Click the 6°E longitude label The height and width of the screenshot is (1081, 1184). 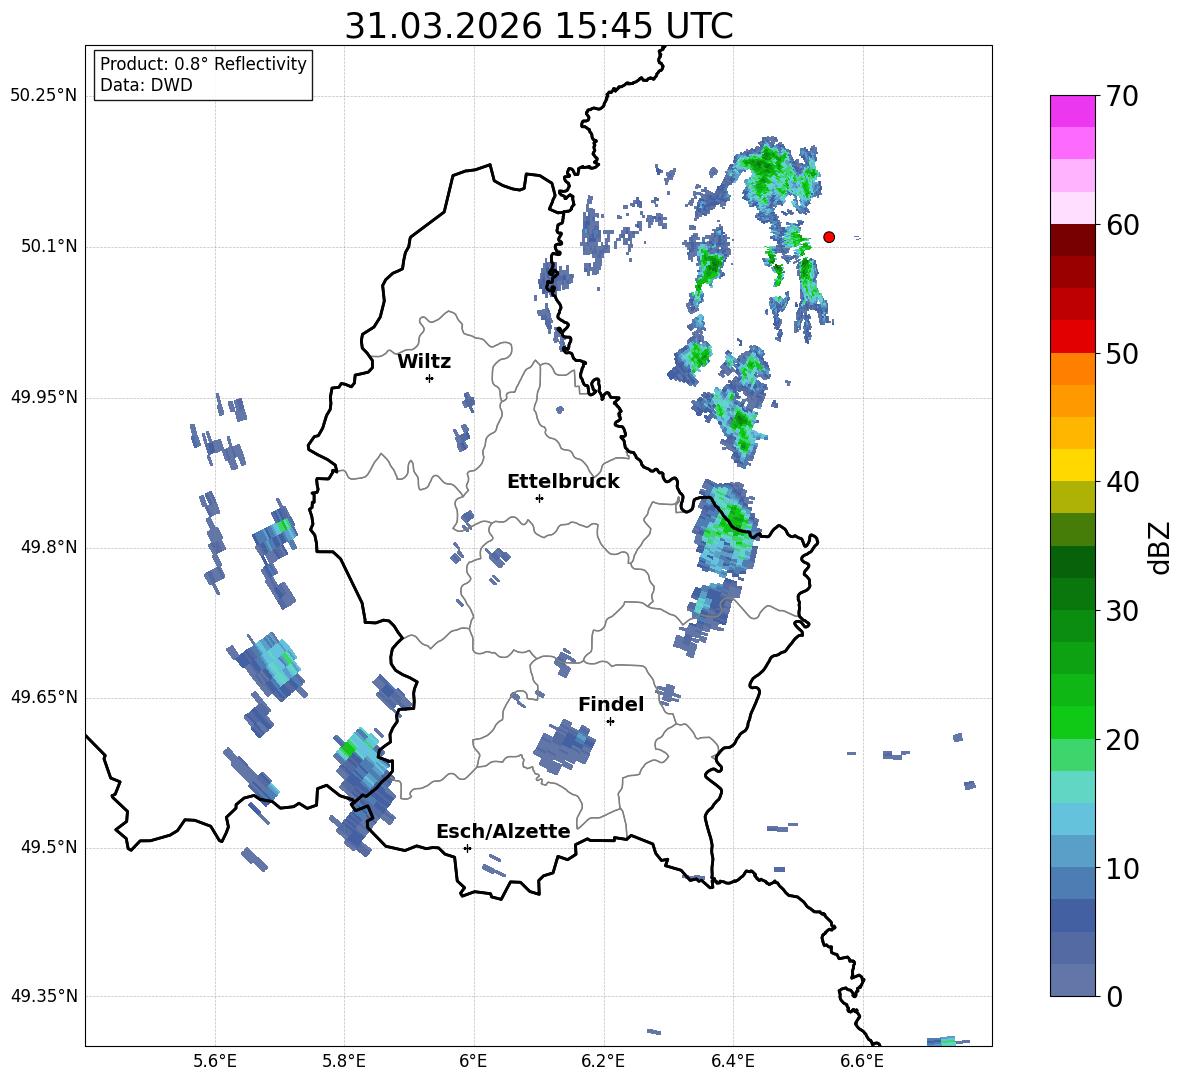[473, 1061]
